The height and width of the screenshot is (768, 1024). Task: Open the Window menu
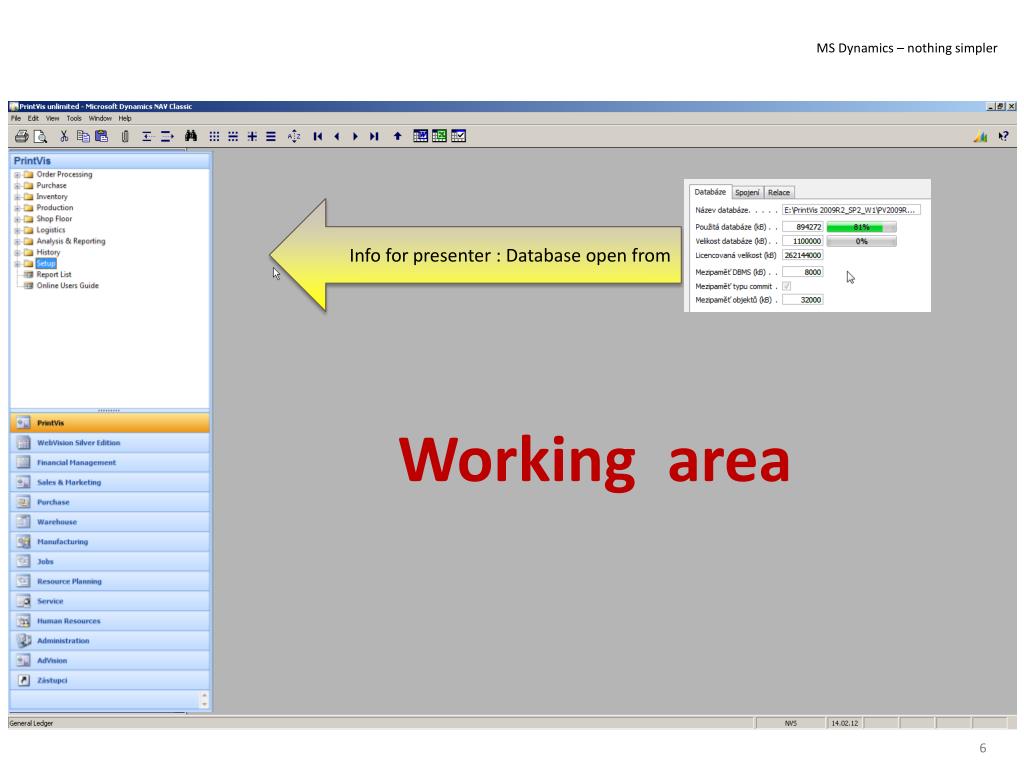pyautogui.click(x=100, y=118)
